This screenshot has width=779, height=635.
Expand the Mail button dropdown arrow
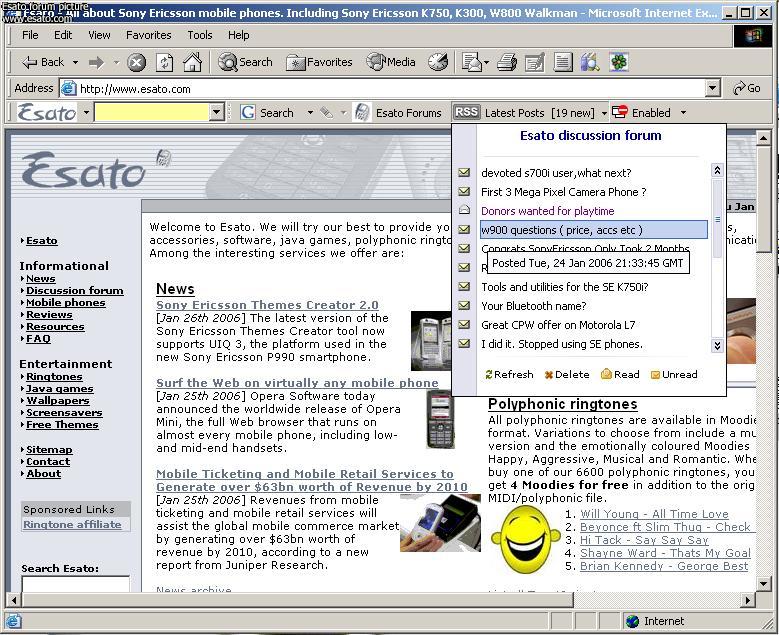(x=486, y=63)
